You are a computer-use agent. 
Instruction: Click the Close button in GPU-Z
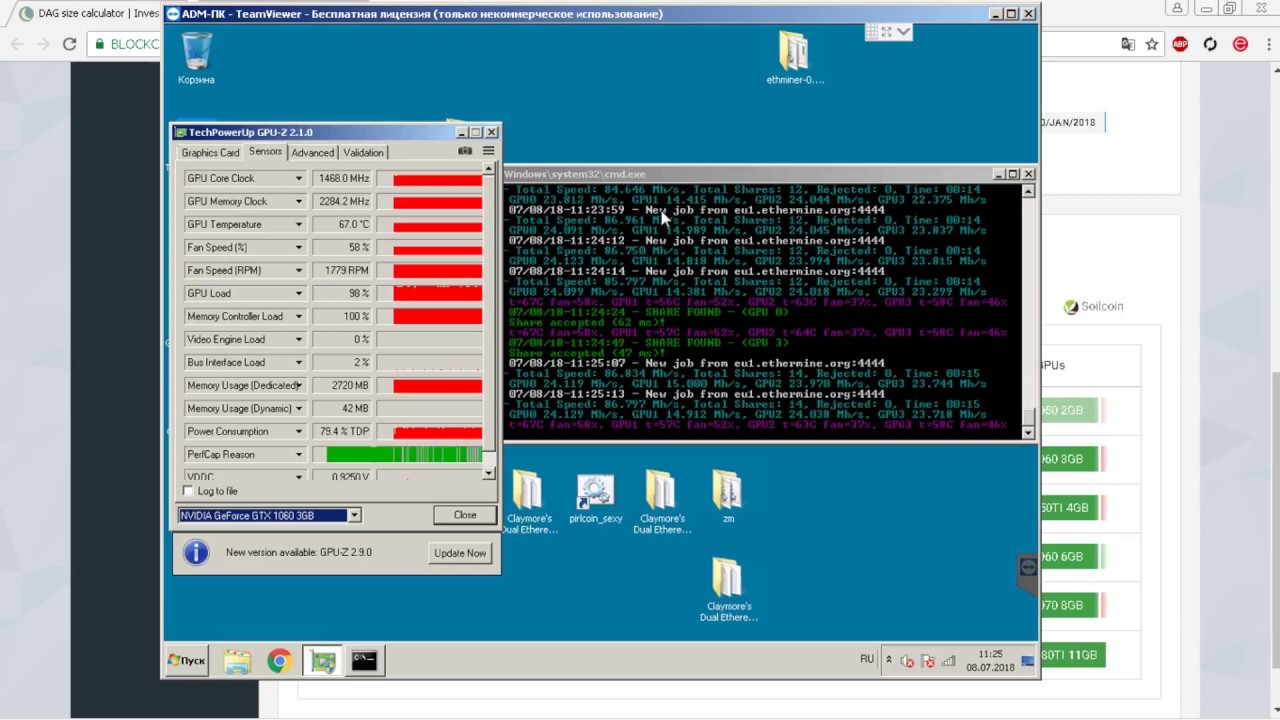click(x=465, y=515)
